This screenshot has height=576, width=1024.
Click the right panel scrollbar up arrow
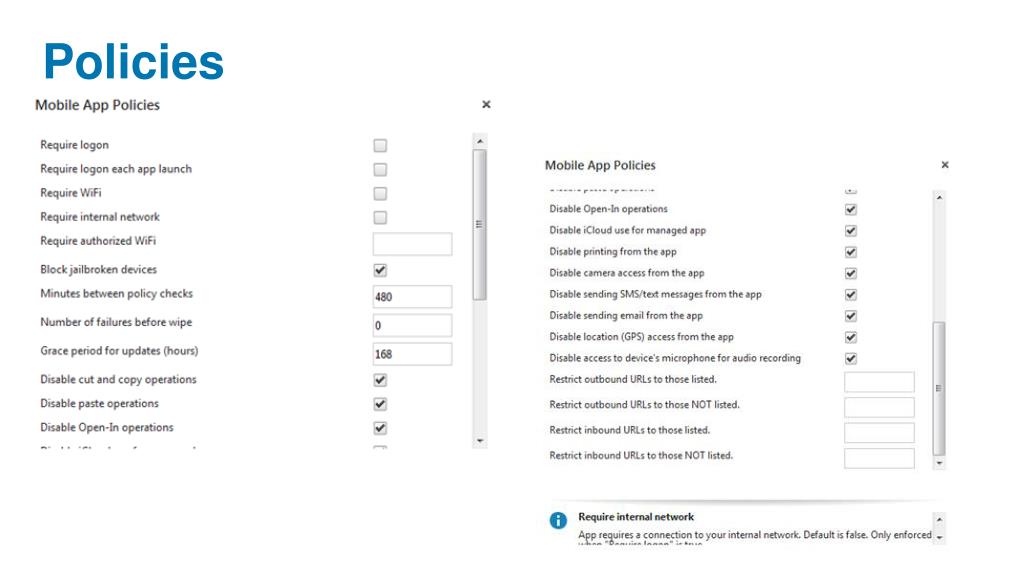(x=939, y=197)
